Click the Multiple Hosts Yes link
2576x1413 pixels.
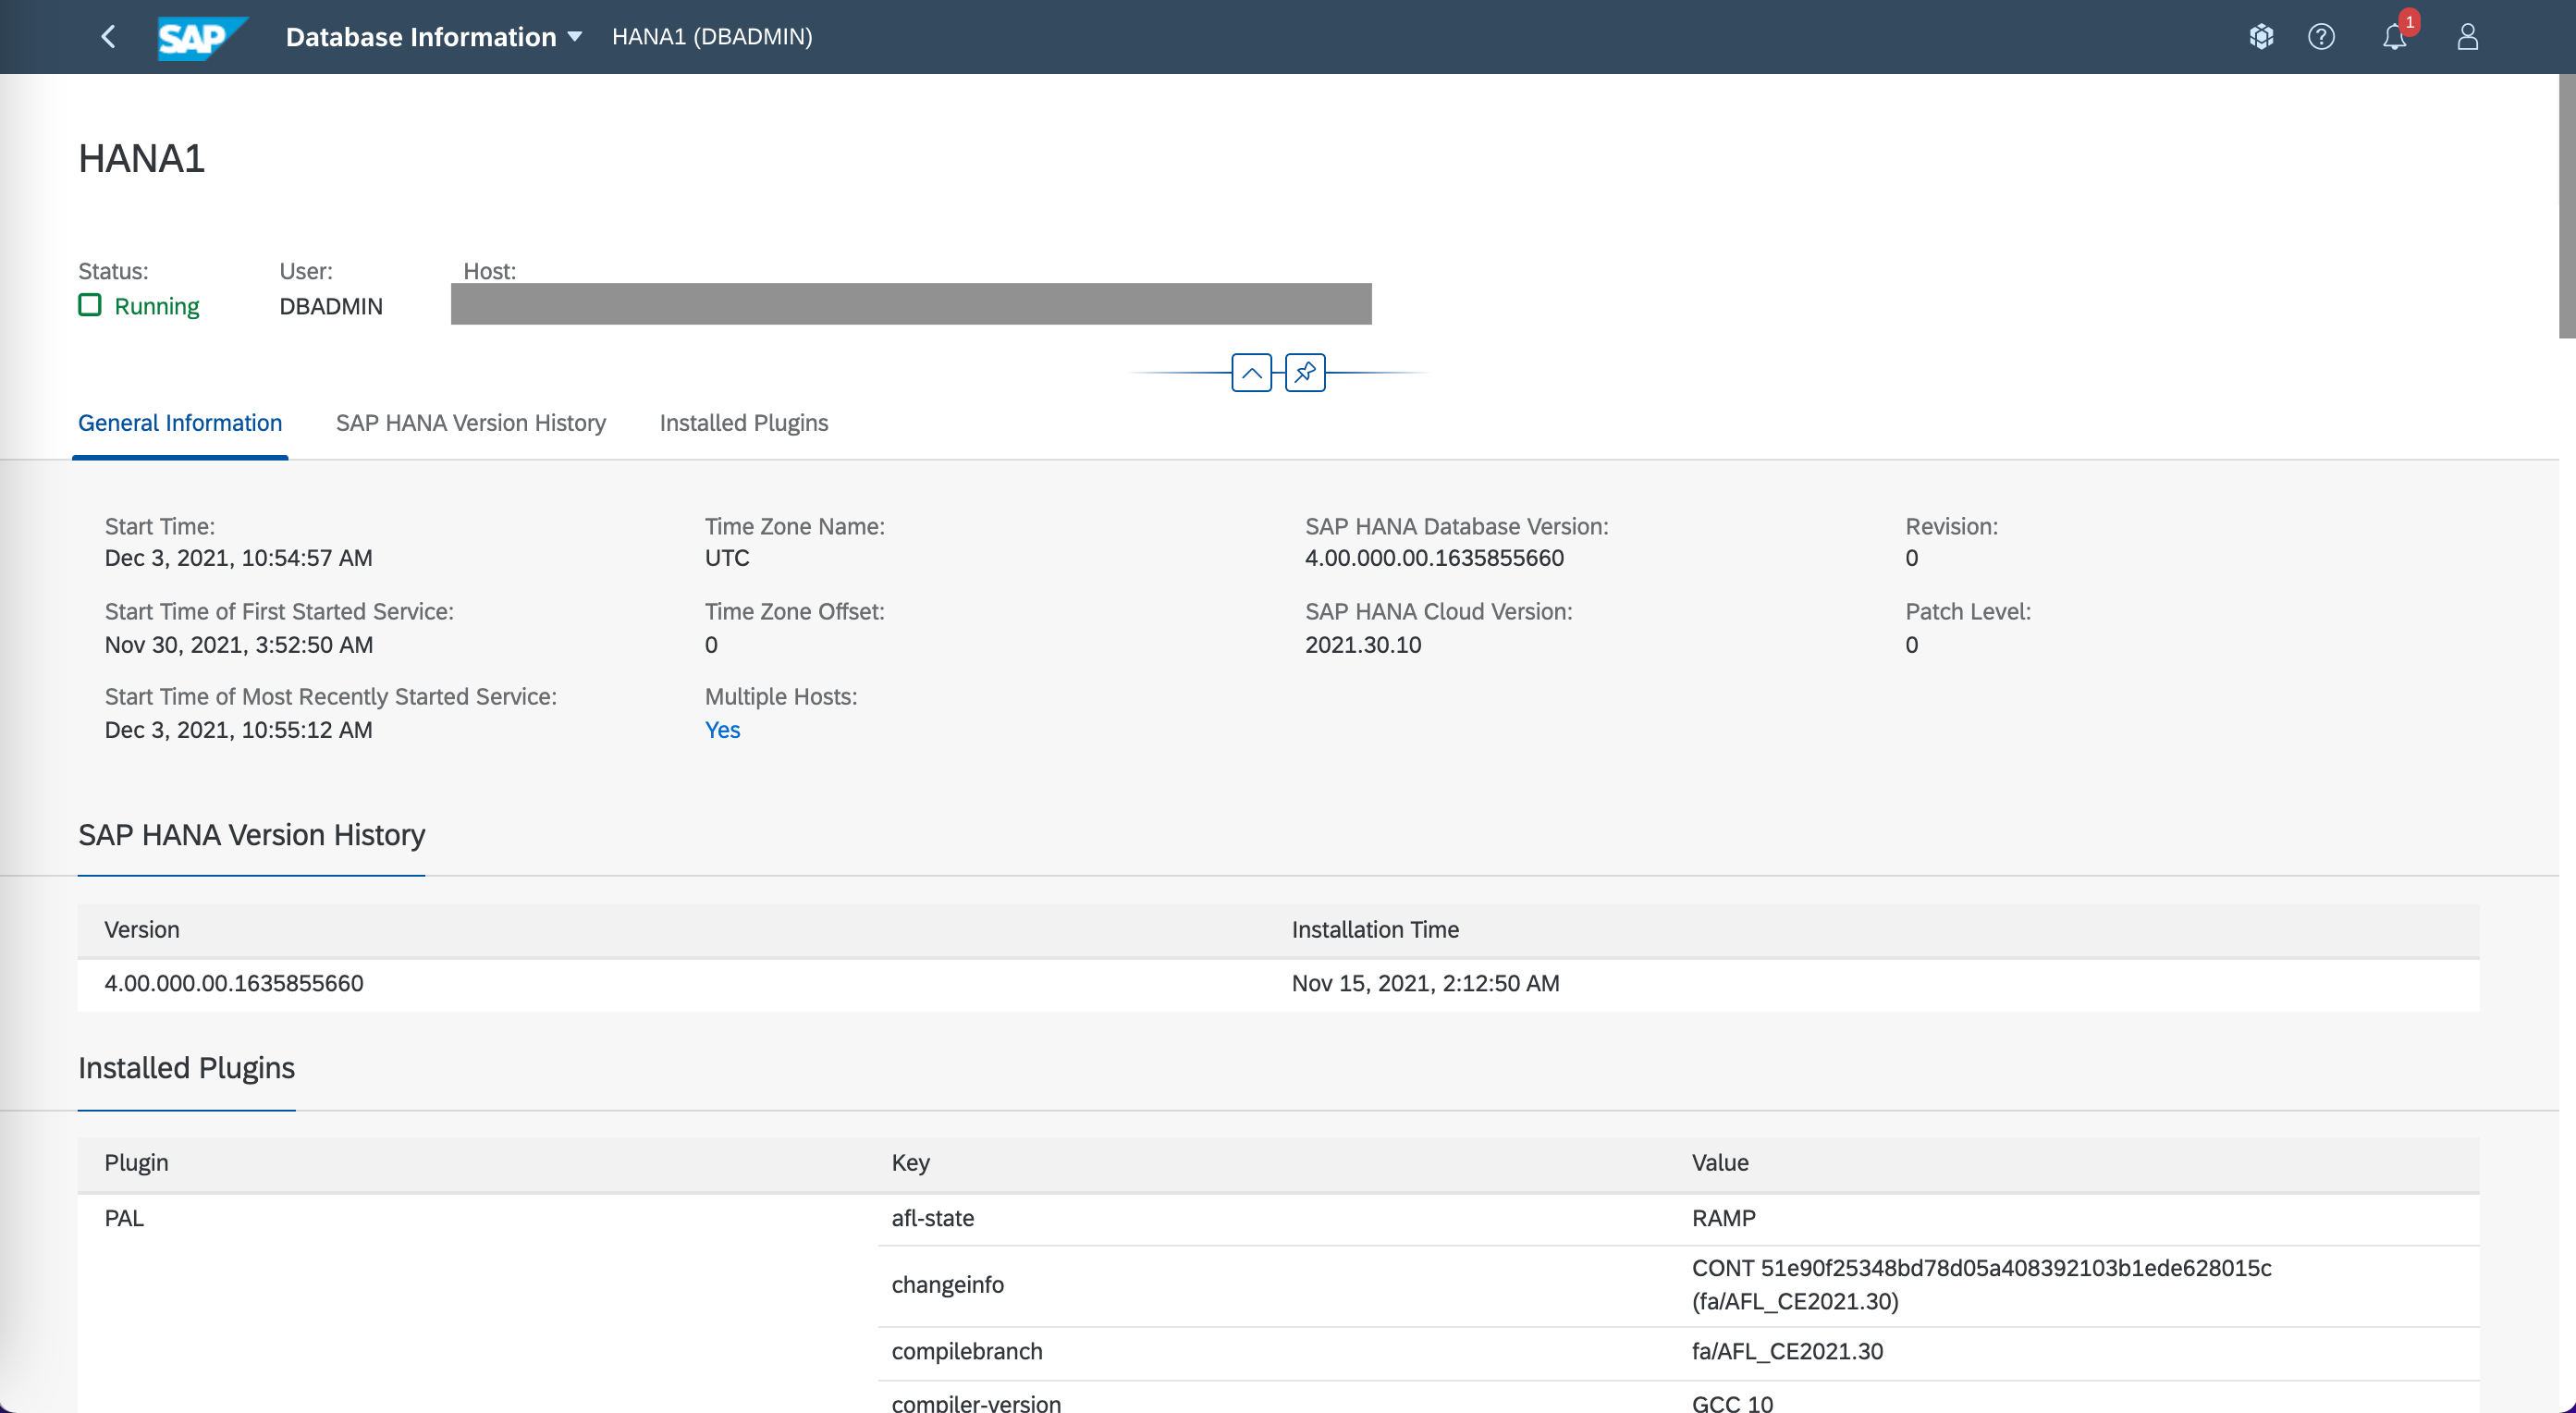tap(722, 730)
